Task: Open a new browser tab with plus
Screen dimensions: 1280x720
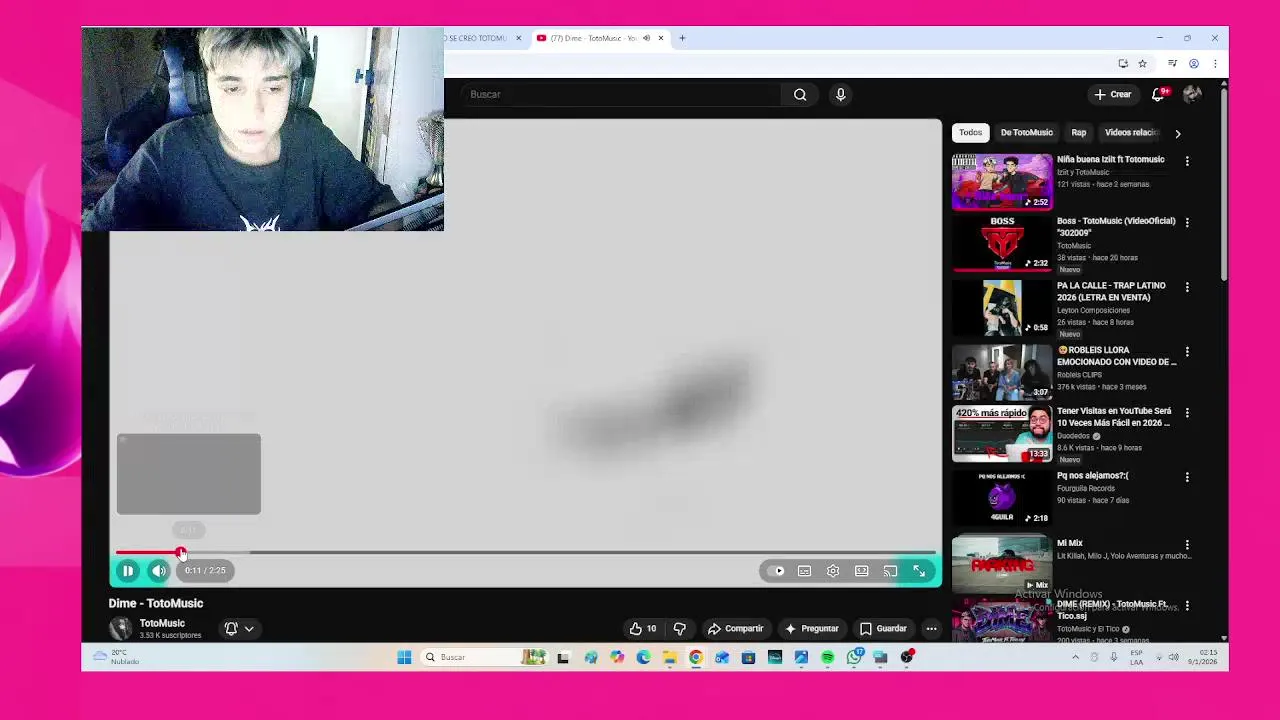Action: pos(682,38)
